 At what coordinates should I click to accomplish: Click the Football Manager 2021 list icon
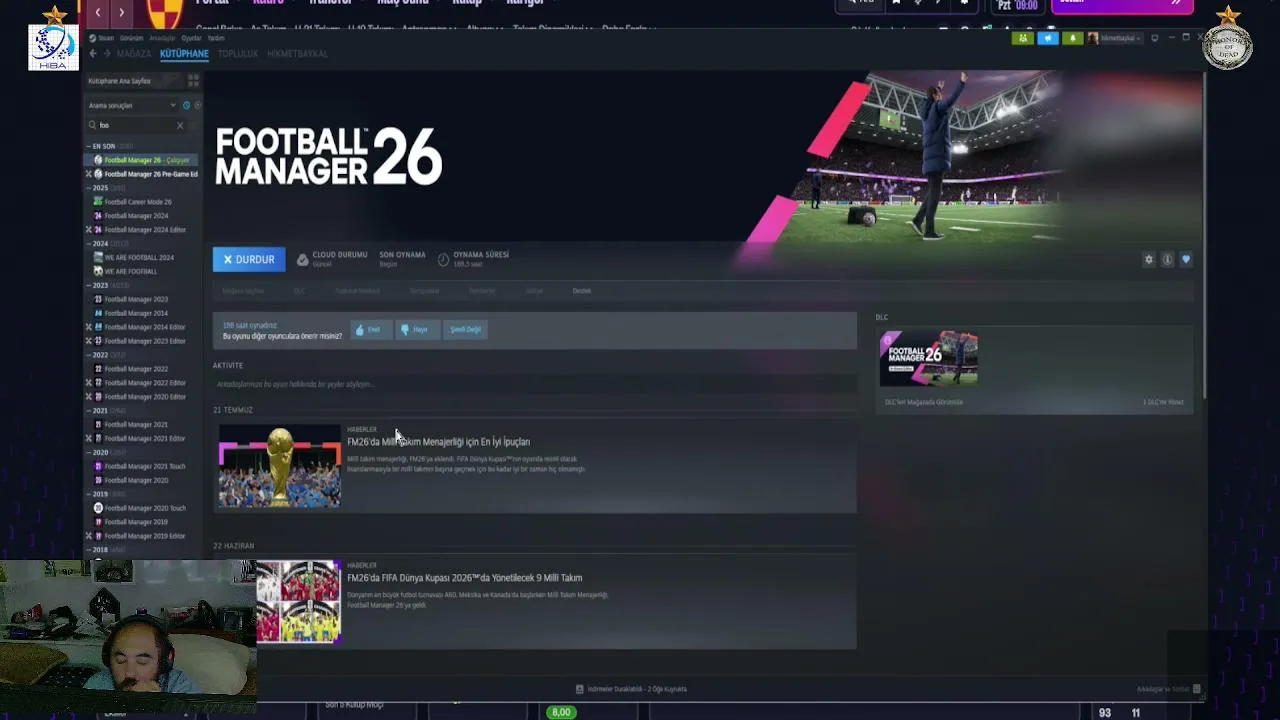coord(98,424)
